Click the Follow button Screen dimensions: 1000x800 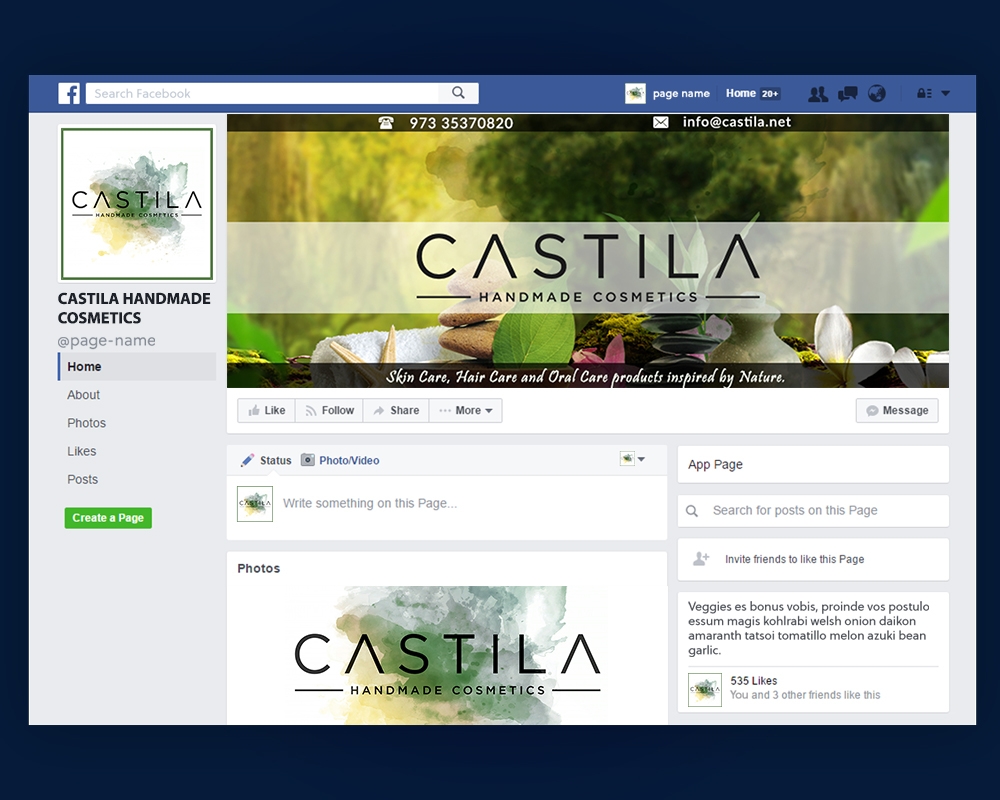[329, 411]
